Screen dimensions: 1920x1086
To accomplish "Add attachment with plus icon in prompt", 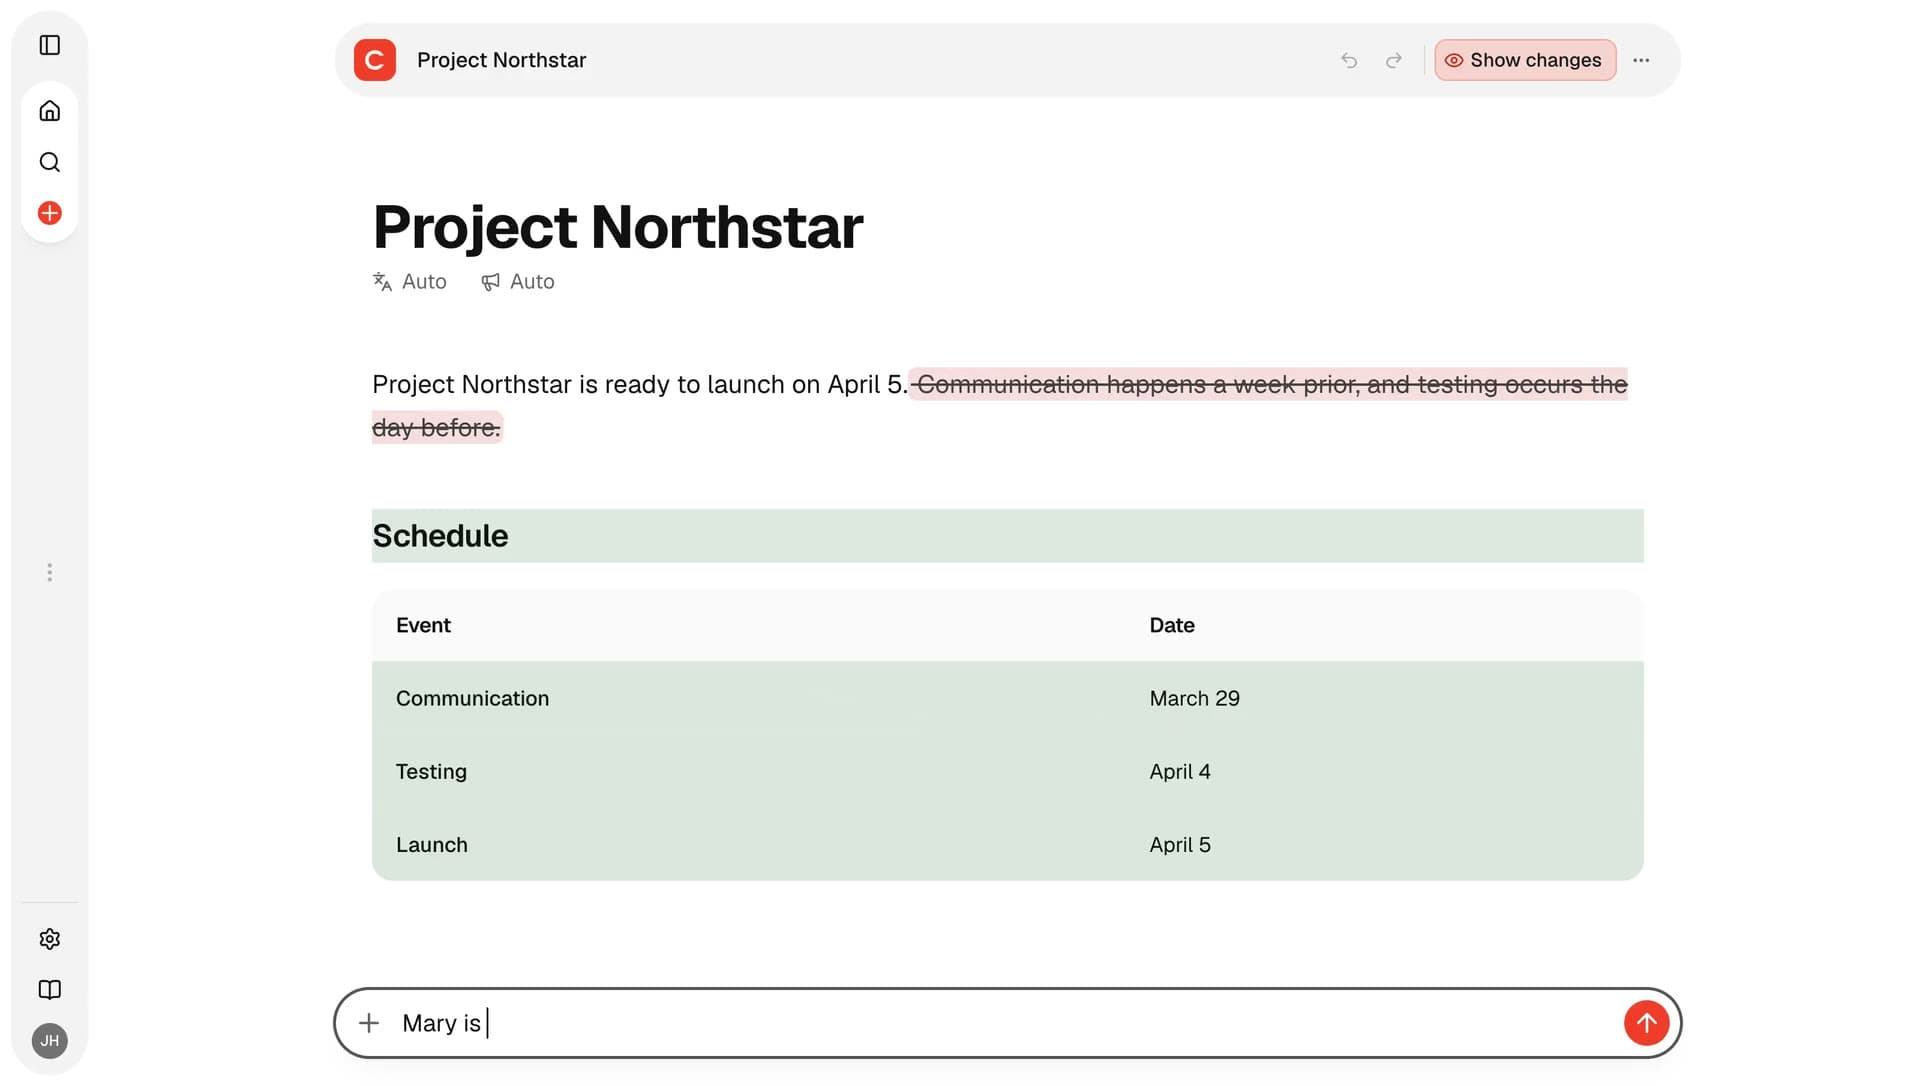I will (369, 1023).
